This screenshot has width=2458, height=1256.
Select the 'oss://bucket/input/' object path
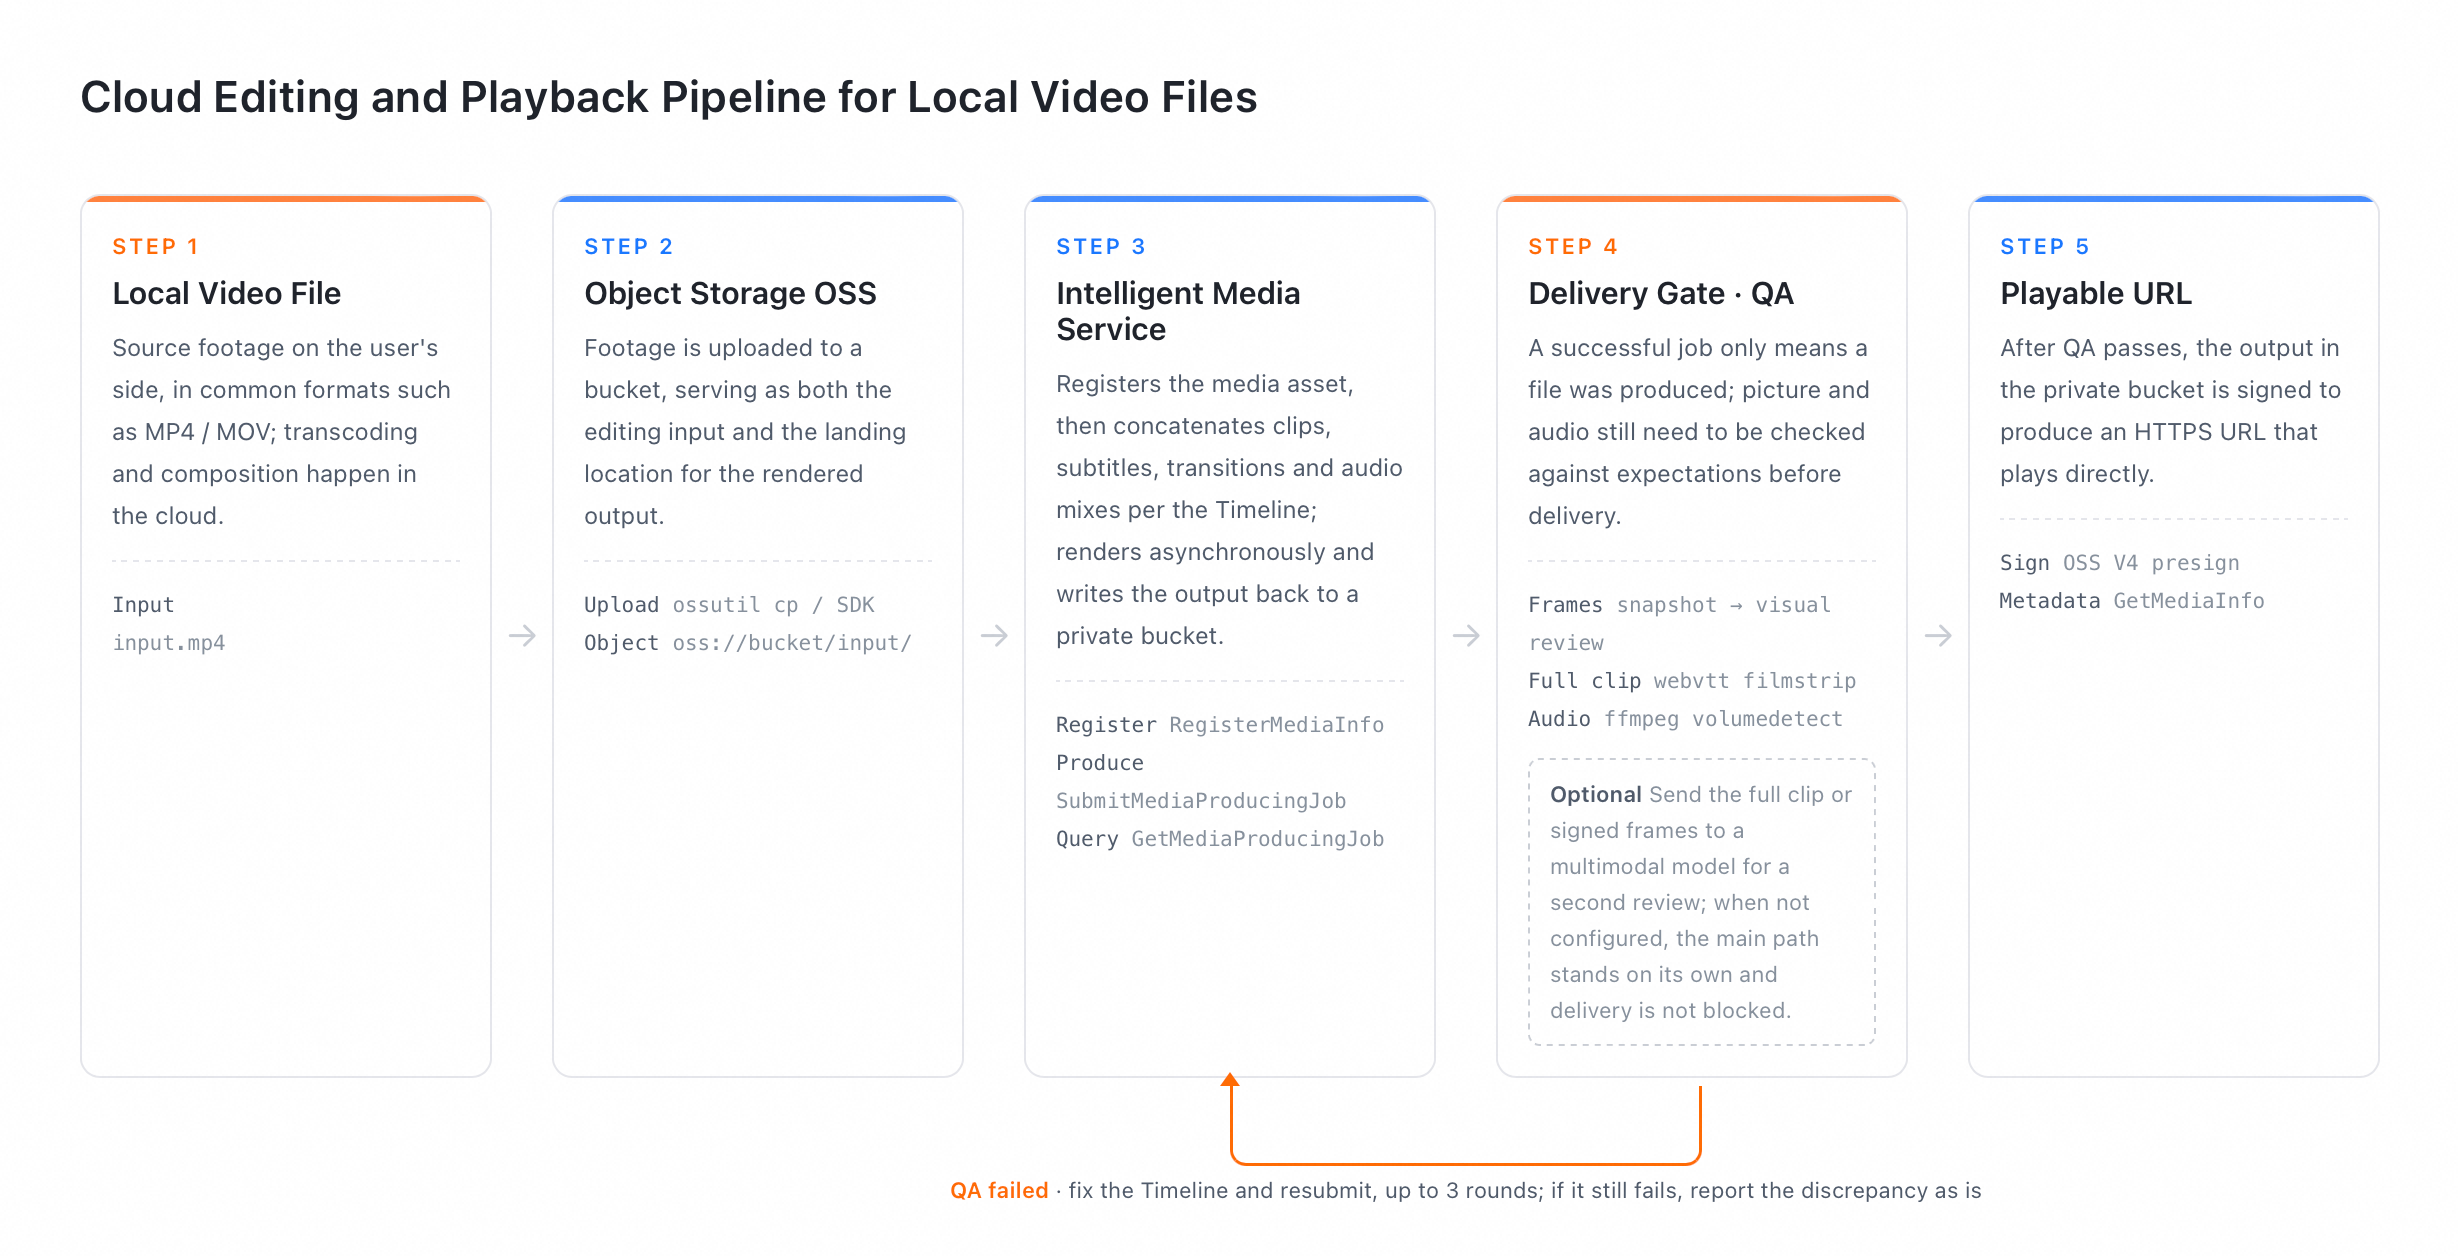pyautogui.click(x=792, y=643)
